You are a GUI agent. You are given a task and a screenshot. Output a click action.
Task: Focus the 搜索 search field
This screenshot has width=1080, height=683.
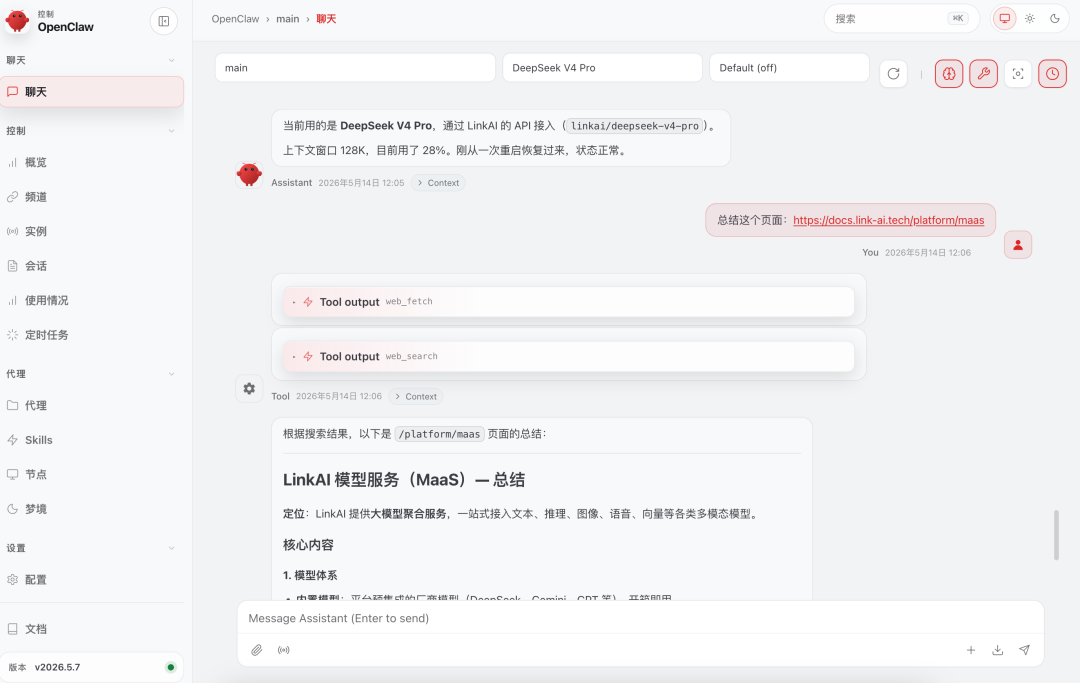[902, 19]
